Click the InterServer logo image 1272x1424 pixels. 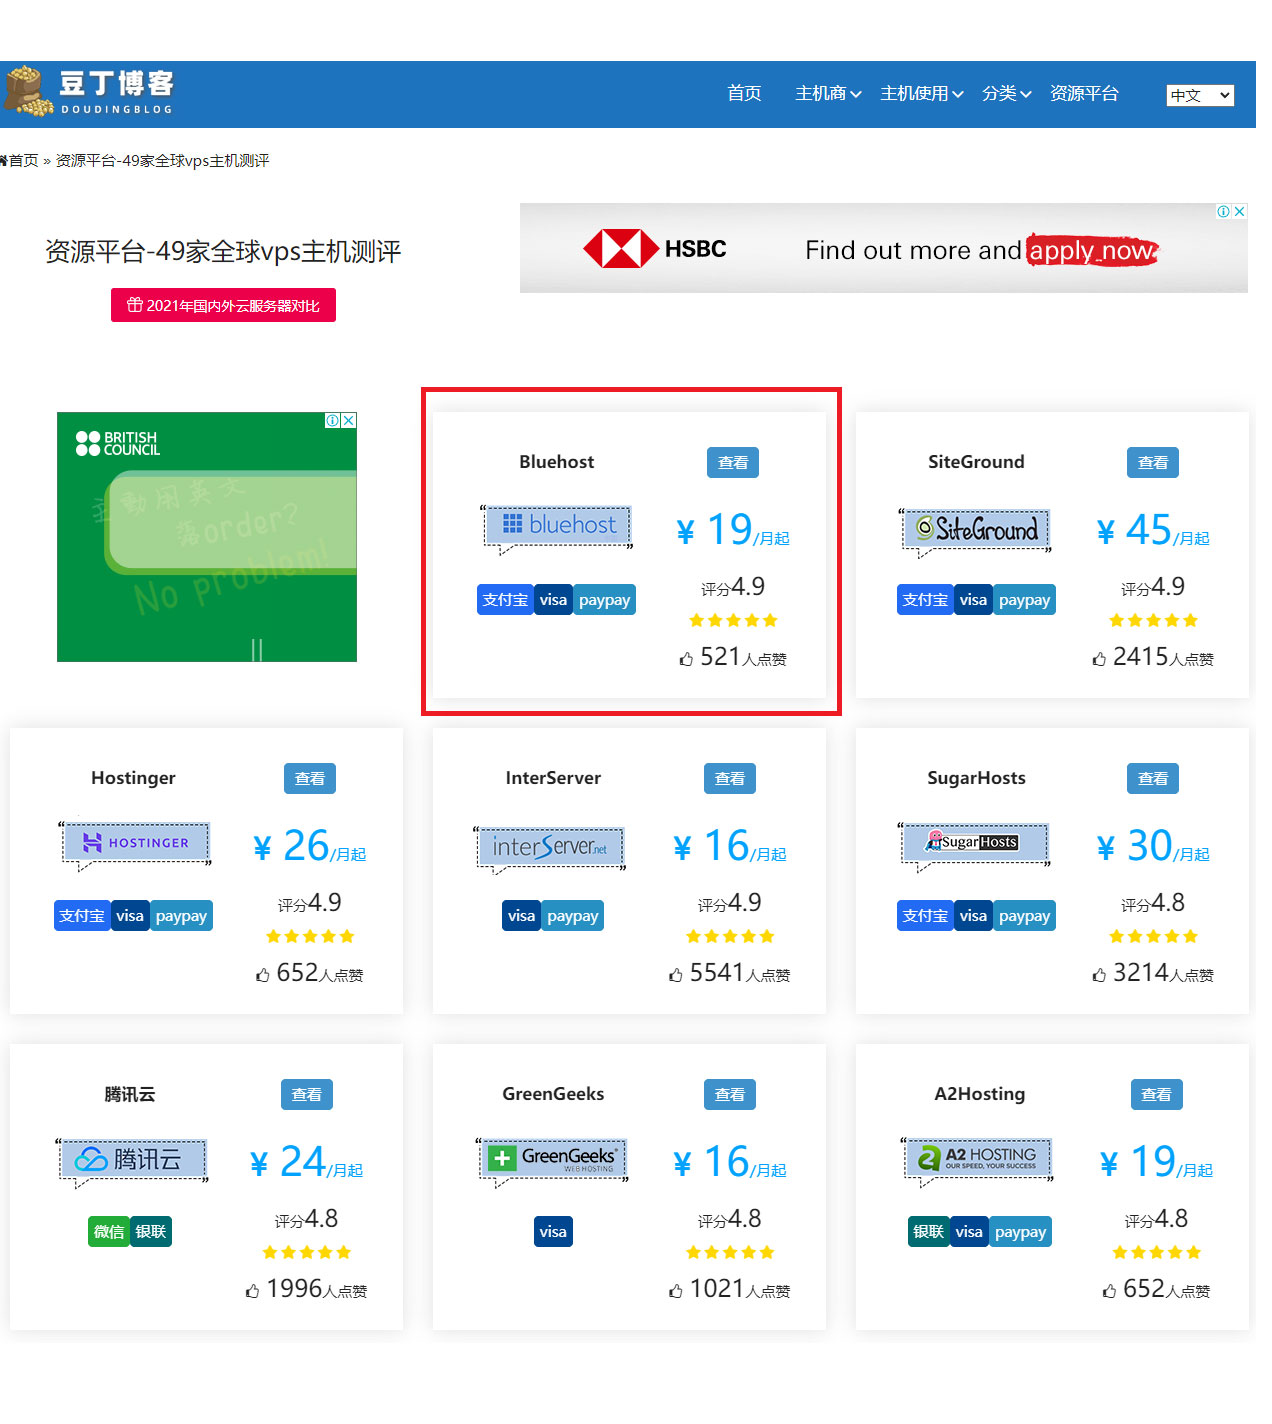pos(550,849)
